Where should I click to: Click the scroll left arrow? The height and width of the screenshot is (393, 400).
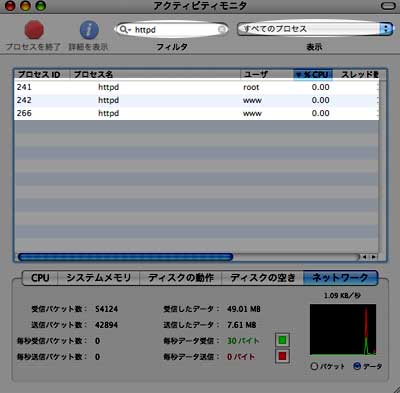(x=365, y=257)
